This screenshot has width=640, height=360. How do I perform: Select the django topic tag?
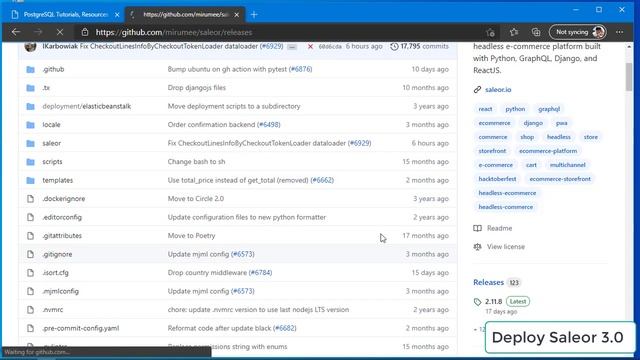(533, 123)
